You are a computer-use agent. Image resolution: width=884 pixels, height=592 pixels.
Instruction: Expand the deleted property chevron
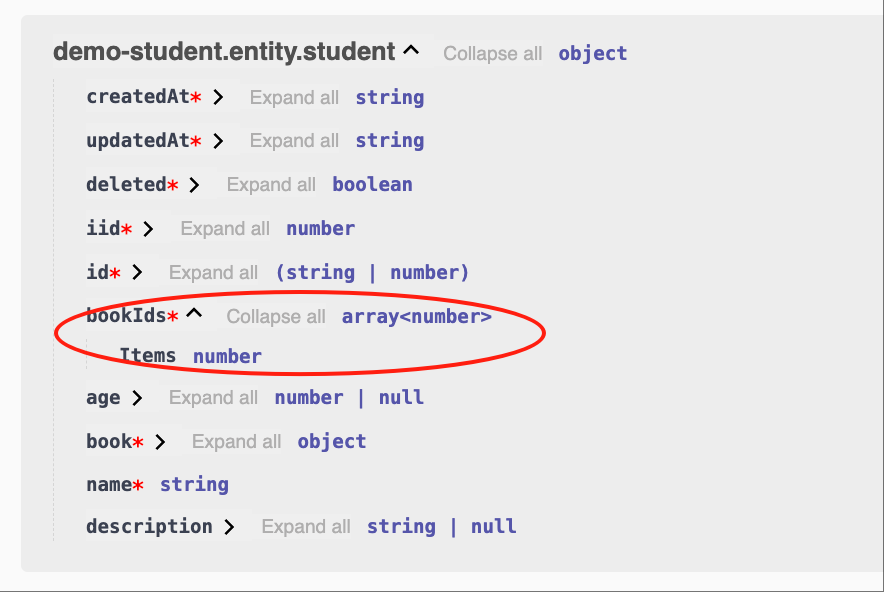[195, 185]
